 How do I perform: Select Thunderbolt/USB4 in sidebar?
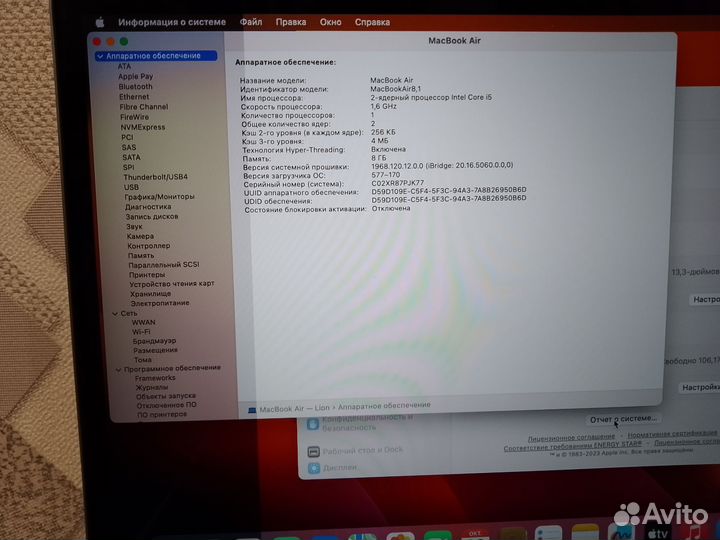[155, 177]
